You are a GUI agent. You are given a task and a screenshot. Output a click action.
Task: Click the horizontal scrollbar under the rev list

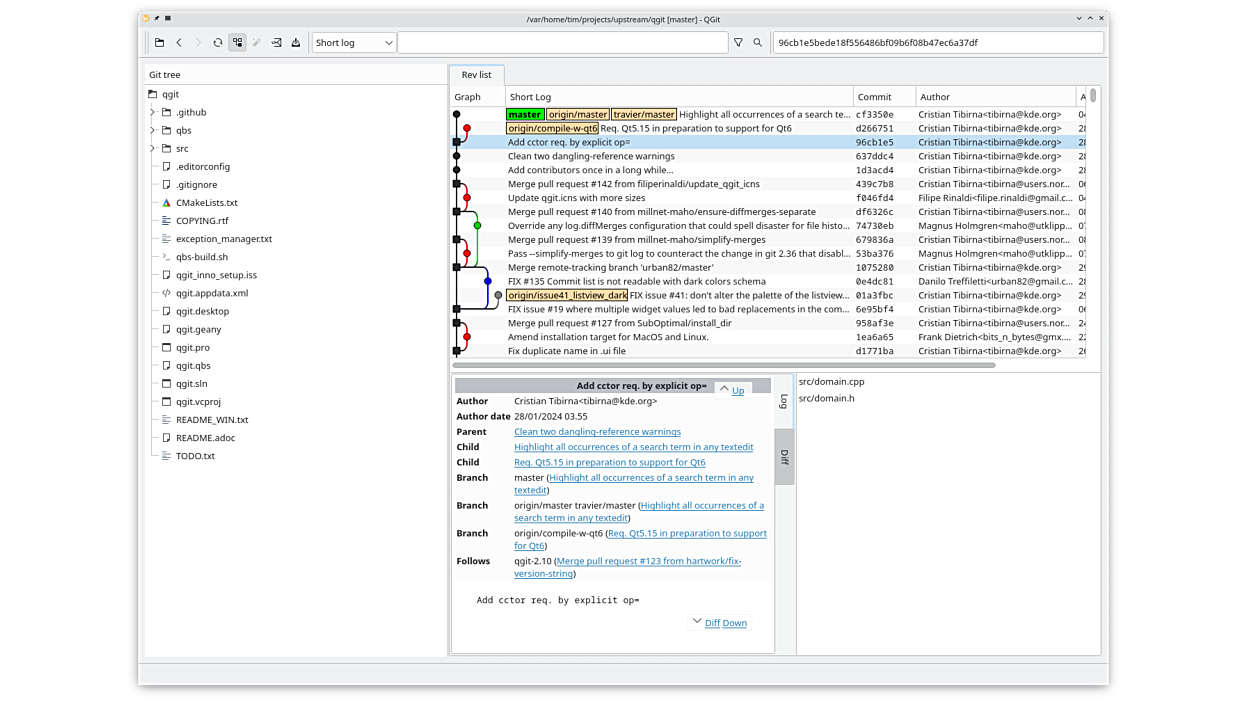[723, 365]
